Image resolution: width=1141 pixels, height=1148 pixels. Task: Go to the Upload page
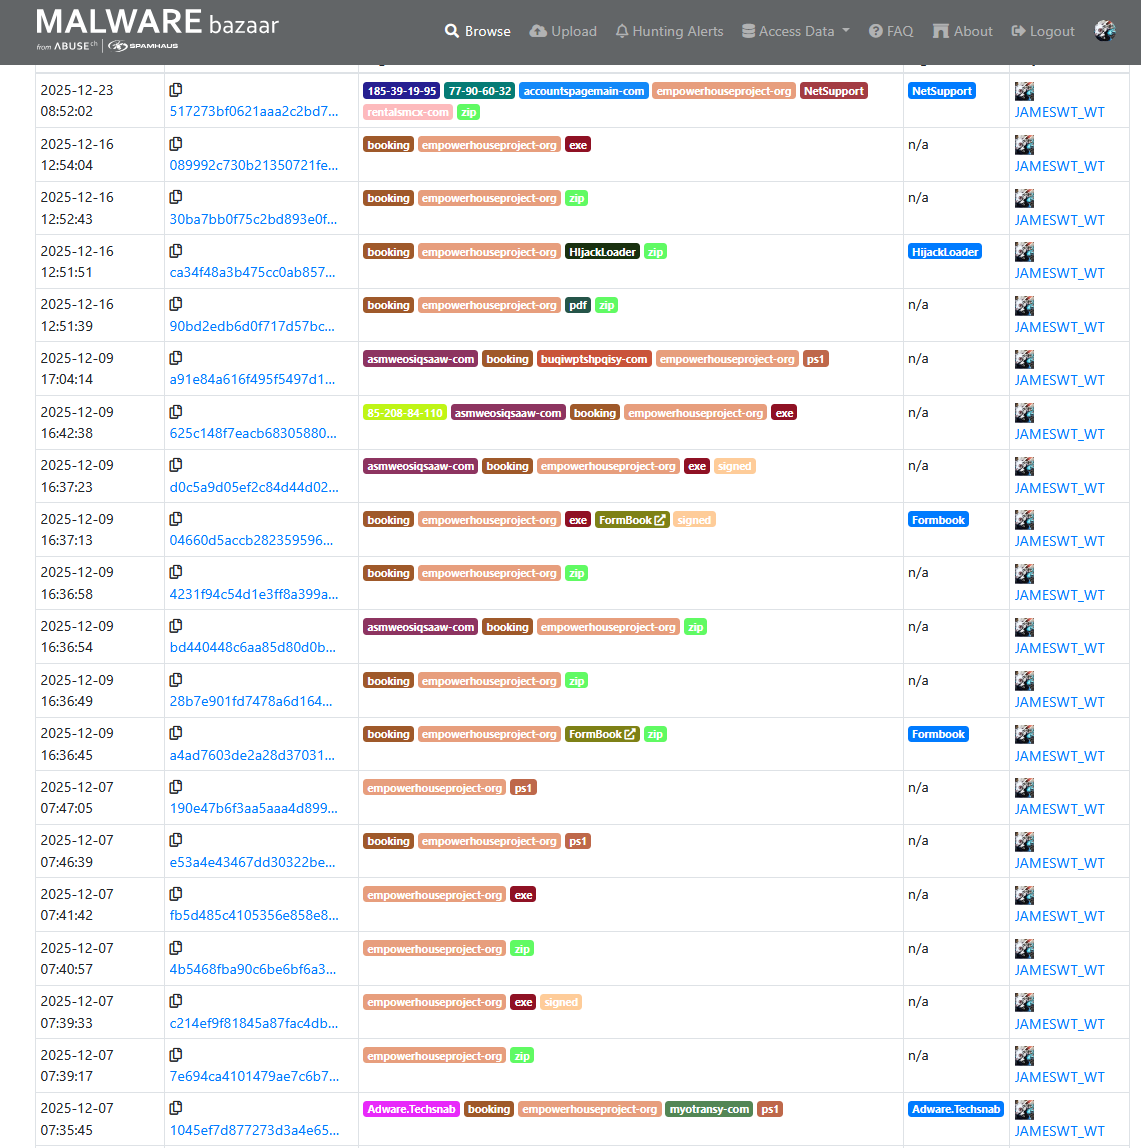pyautogui.click(x=563, y=31)
